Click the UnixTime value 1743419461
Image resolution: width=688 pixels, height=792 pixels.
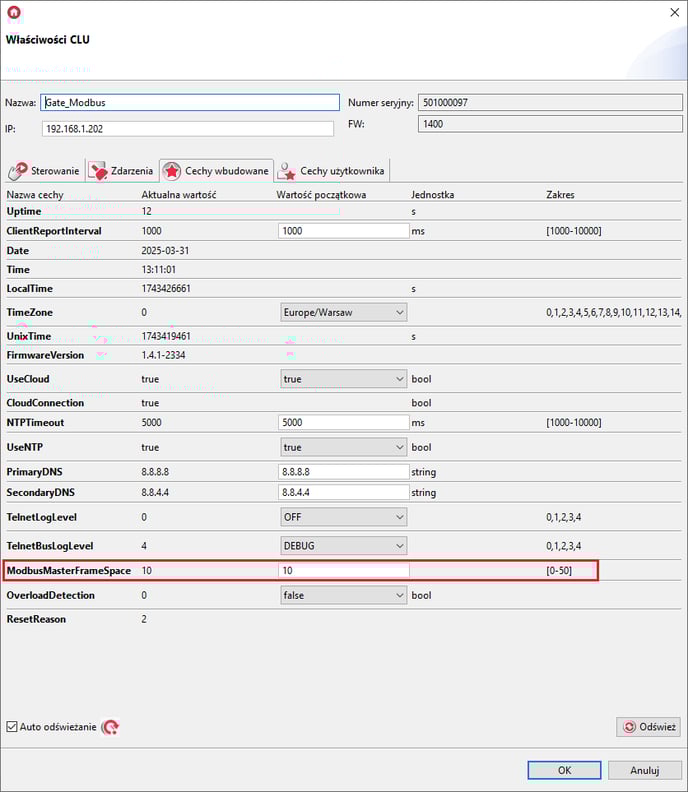[166, 336]
